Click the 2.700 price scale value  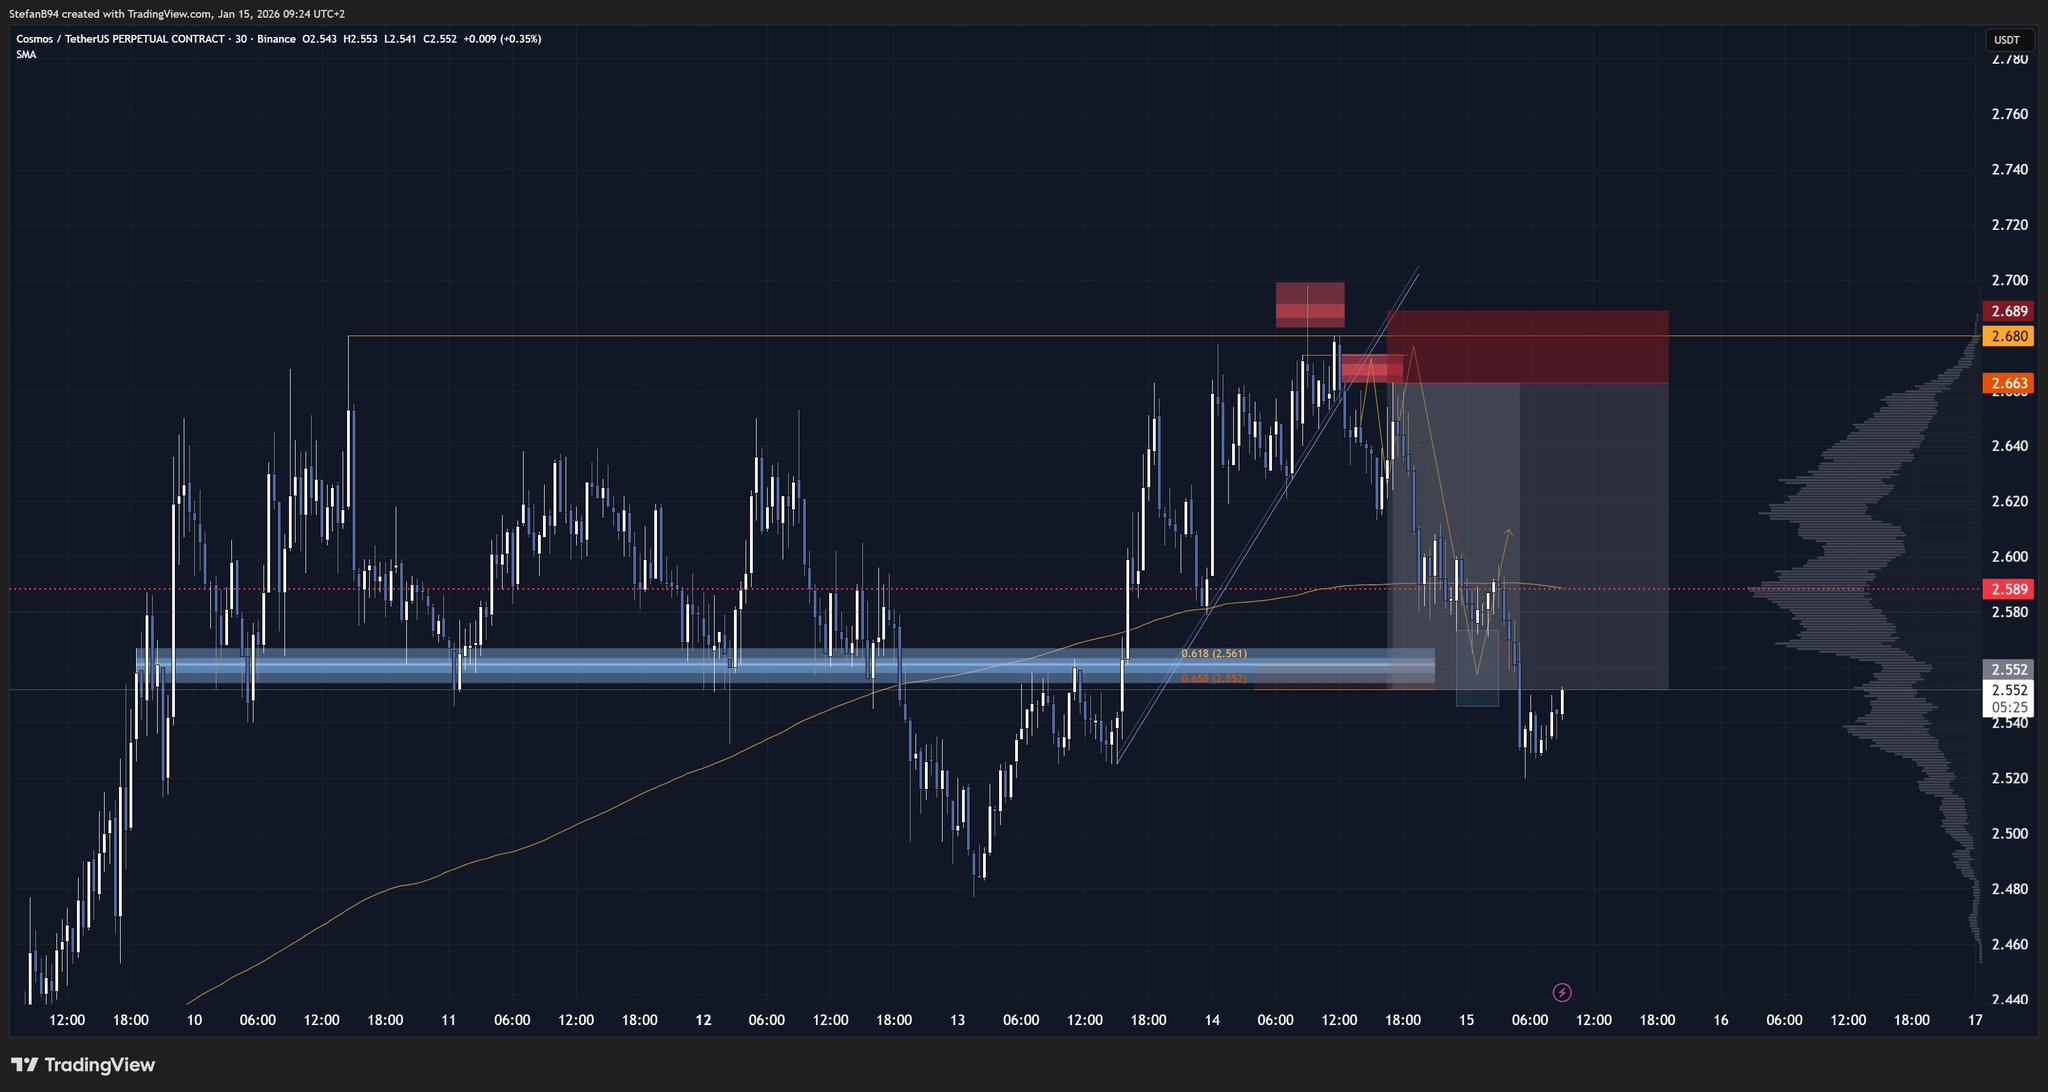coord(2008,280)
